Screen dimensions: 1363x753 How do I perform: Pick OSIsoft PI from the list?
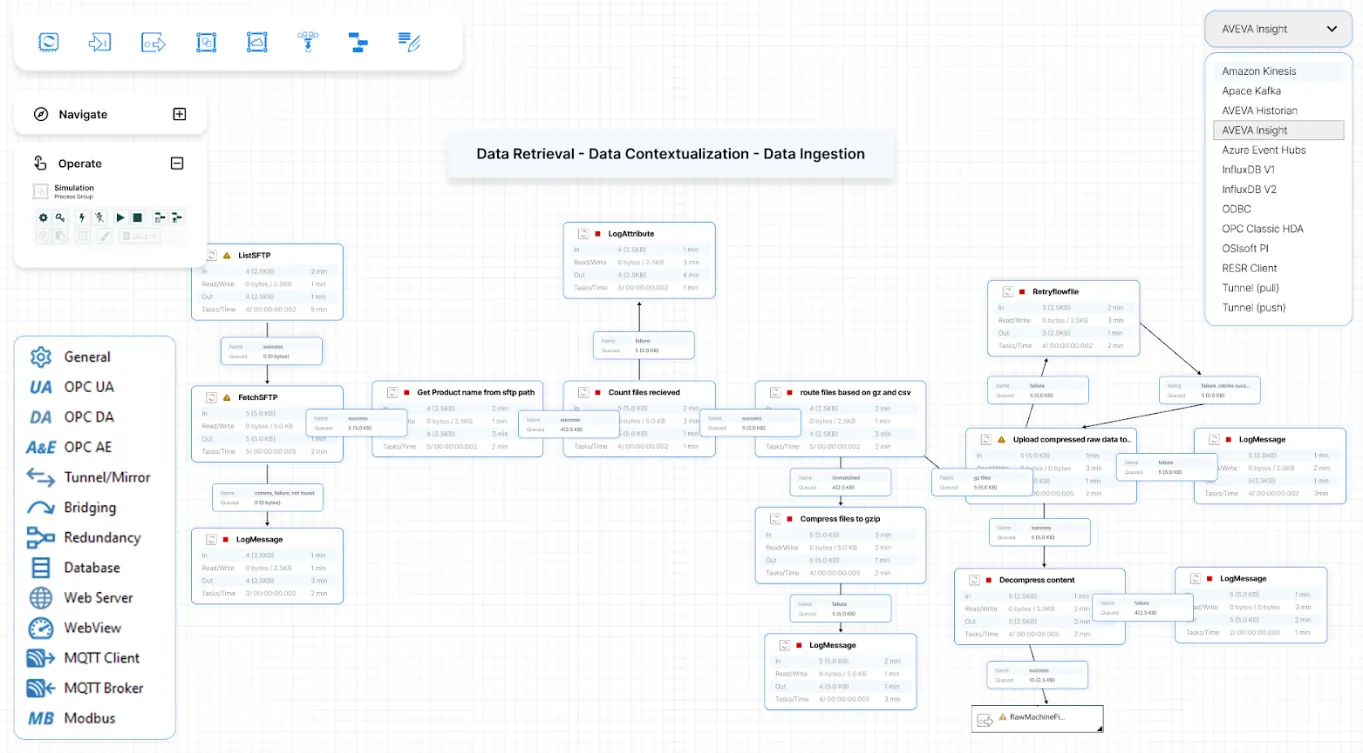(x=1279, y=248)
